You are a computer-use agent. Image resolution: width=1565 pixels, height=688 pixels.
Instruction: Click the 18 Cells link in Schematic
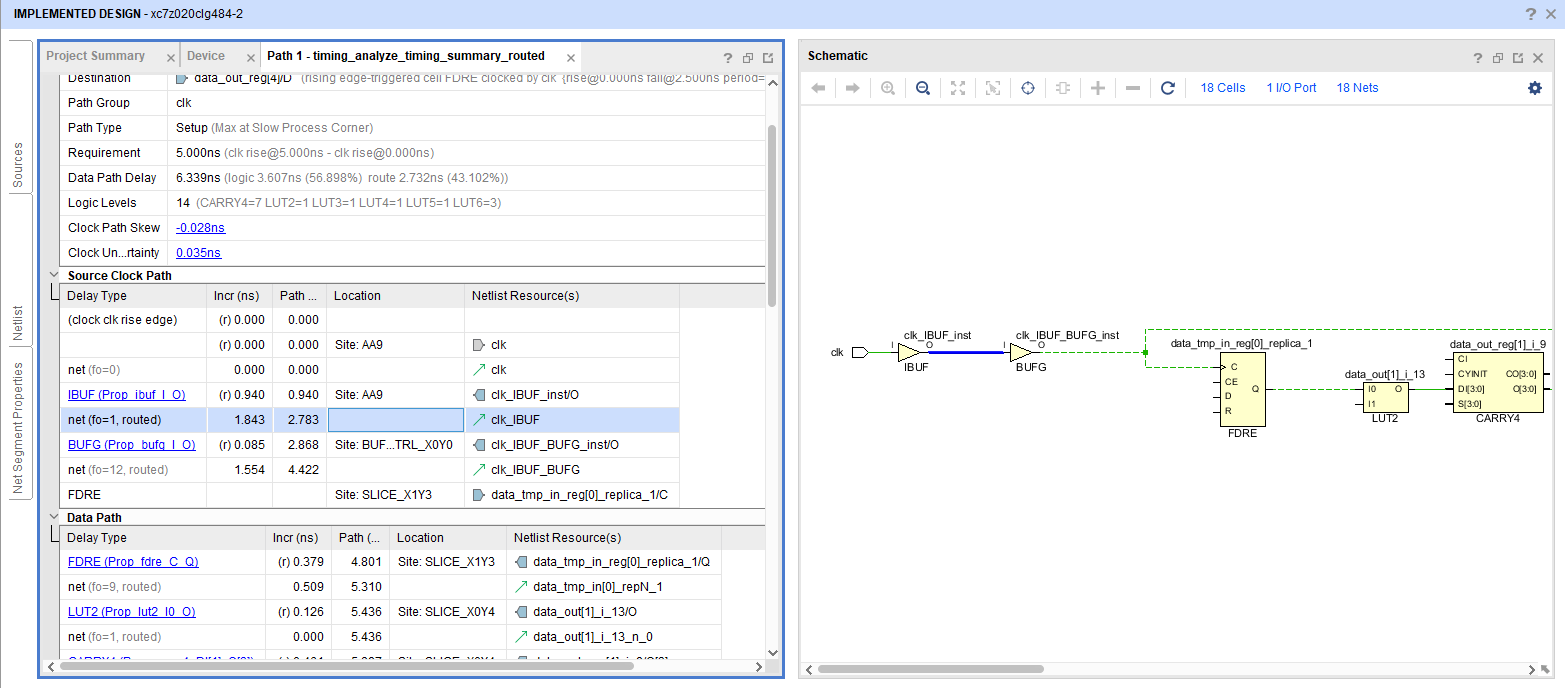(x=1223, y=88)
